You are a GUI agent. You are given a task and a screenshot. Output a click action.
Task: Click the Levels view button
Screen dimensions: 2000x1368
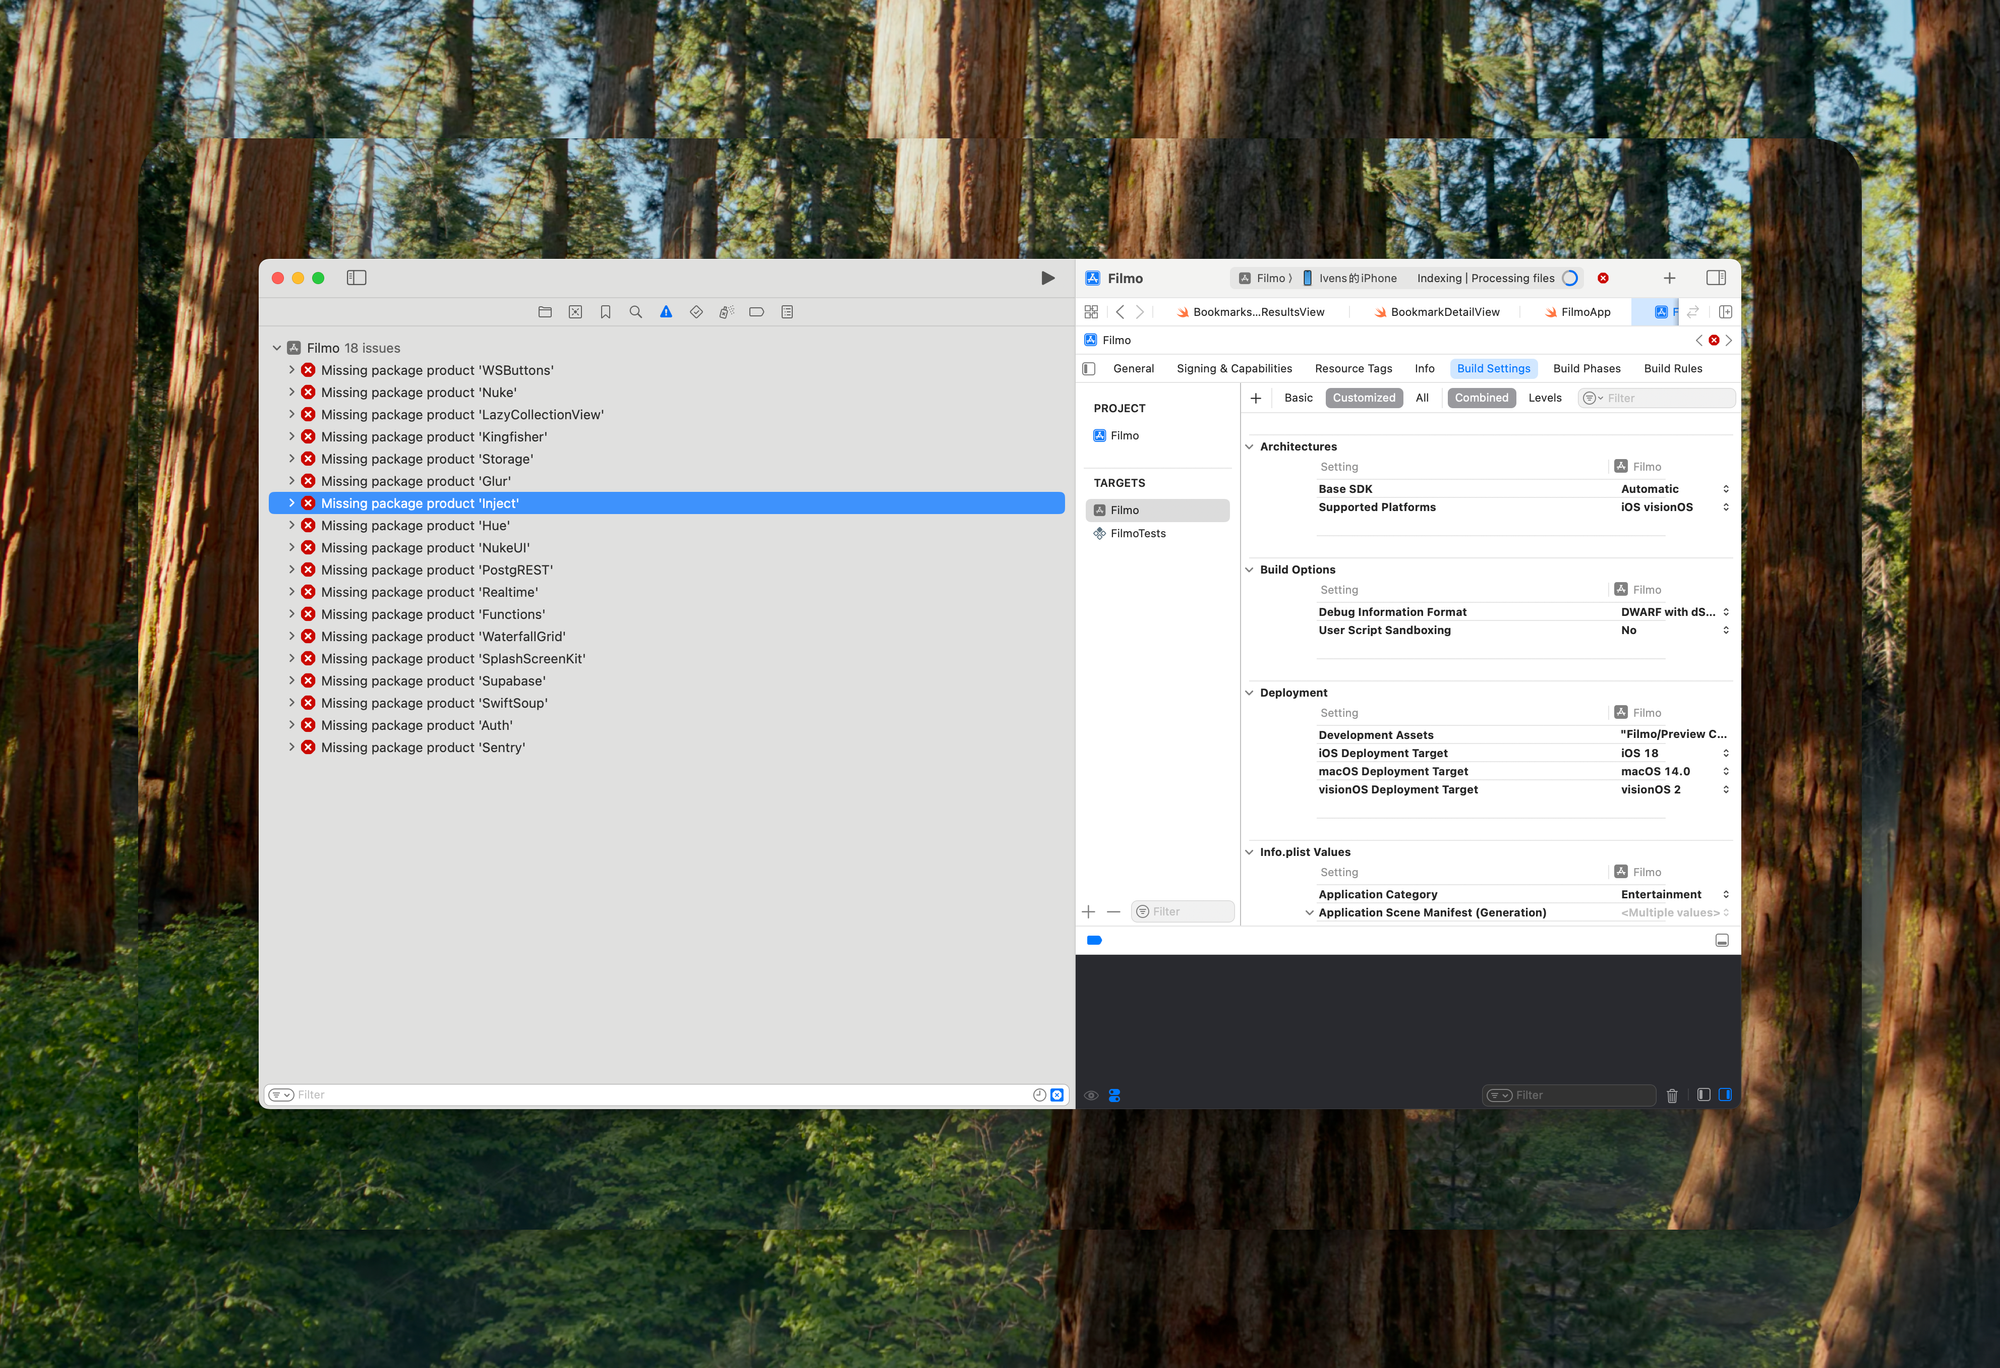click(1544, 398)
